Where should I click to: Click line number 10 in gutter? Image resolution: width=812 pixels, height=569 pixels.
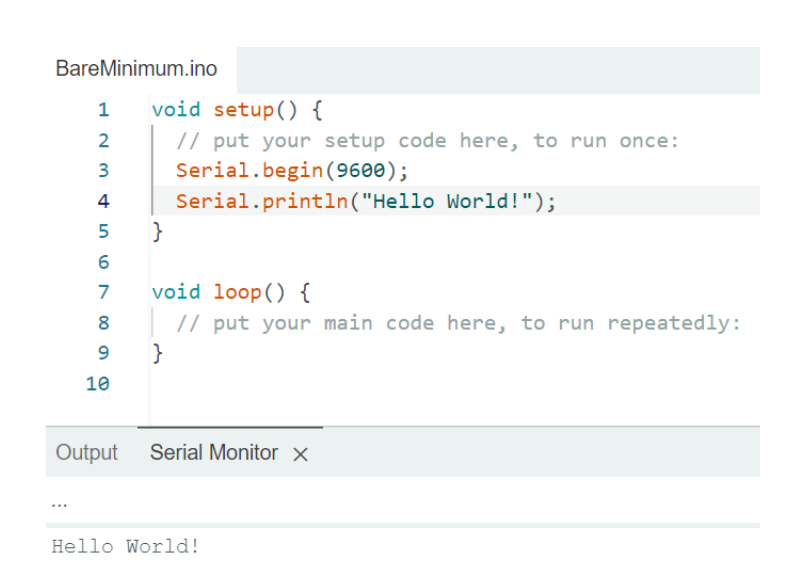(x=97, y=384)
